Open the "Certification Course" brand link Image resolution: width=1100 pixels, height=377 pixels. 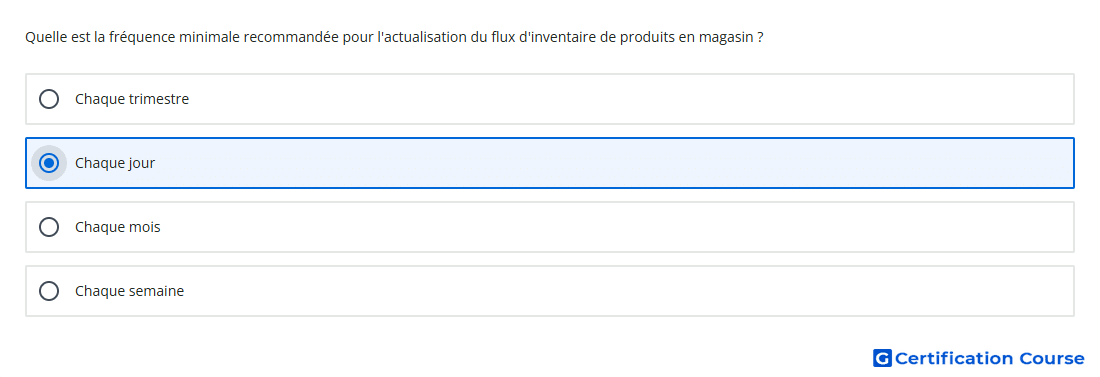click(x=979, y=358)
